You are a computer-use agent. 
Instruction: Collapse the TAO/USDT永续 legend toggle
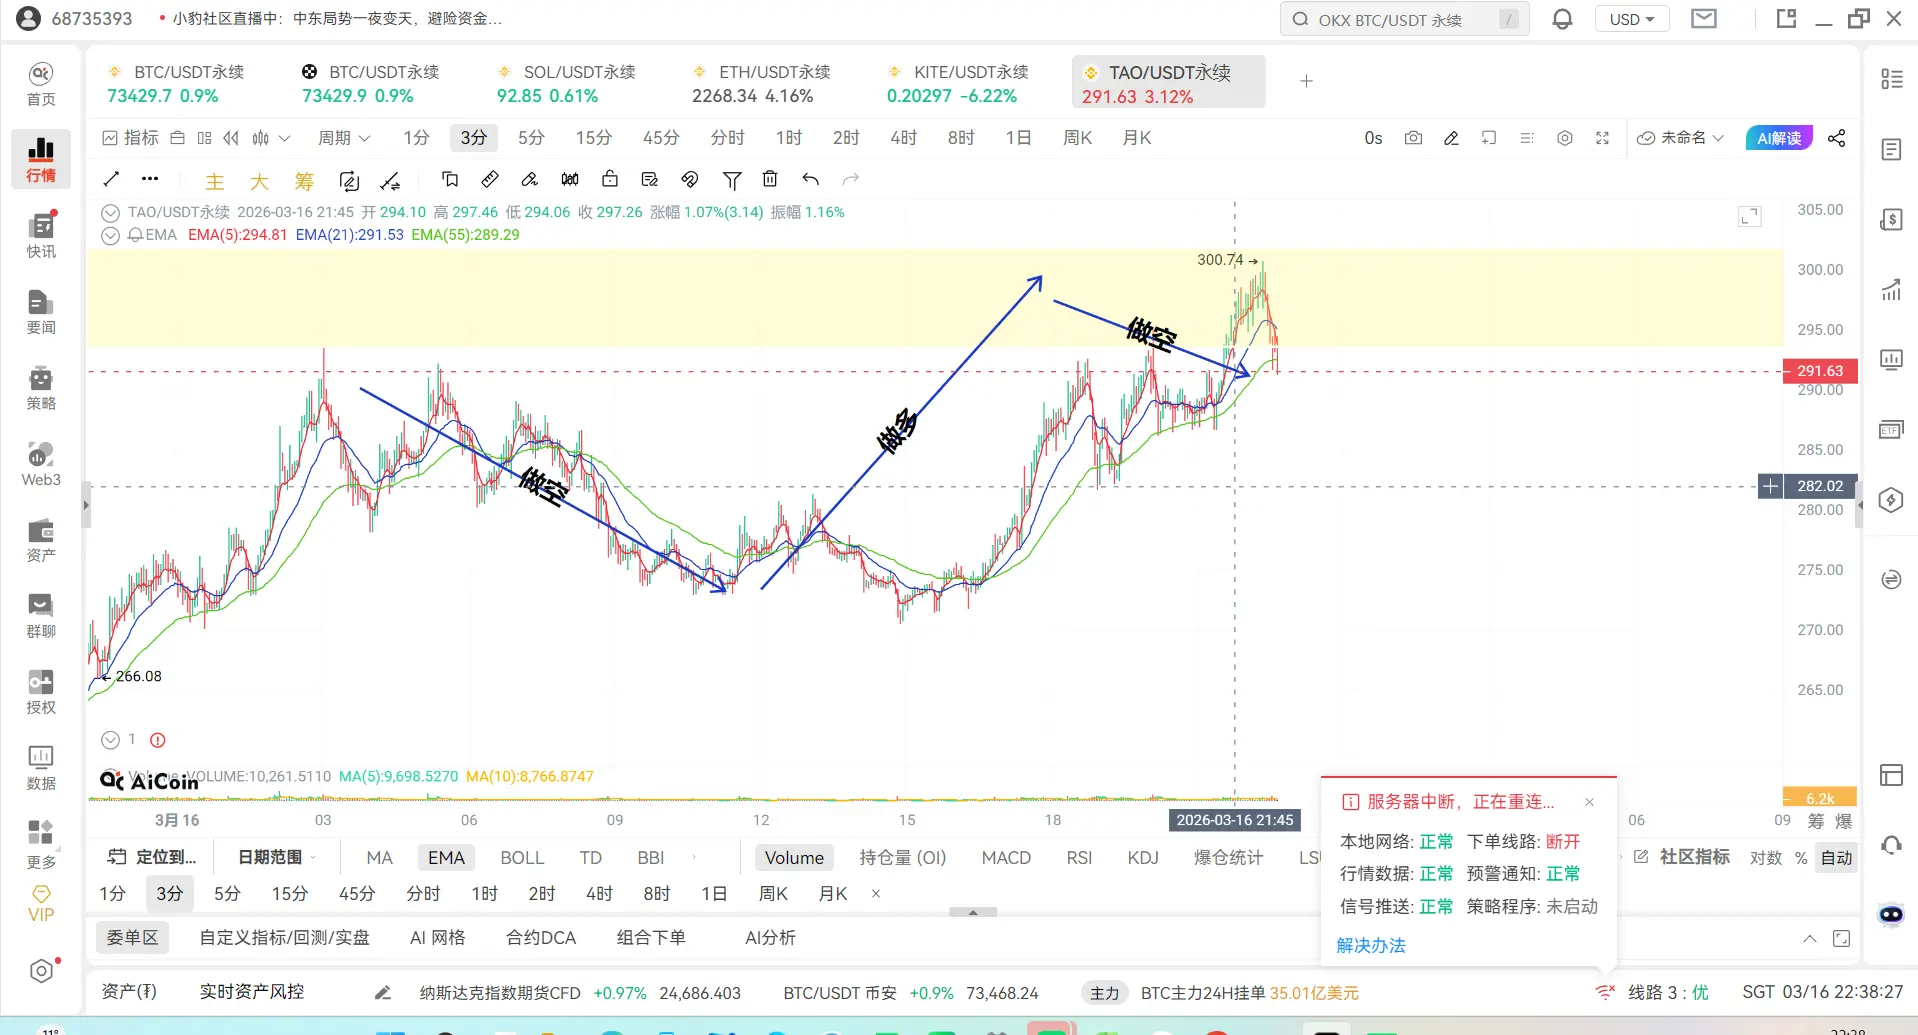(x=111, y=213)
